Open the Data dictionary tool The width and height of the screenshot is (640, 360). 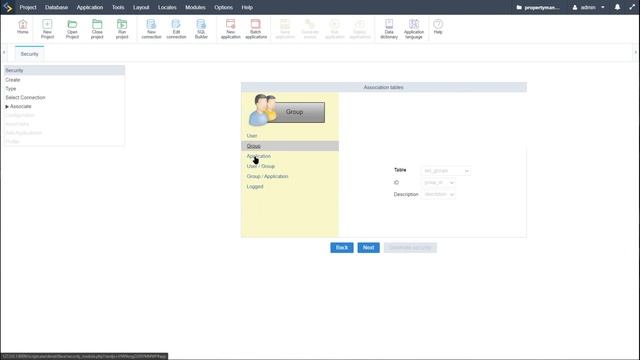[389, 29]
